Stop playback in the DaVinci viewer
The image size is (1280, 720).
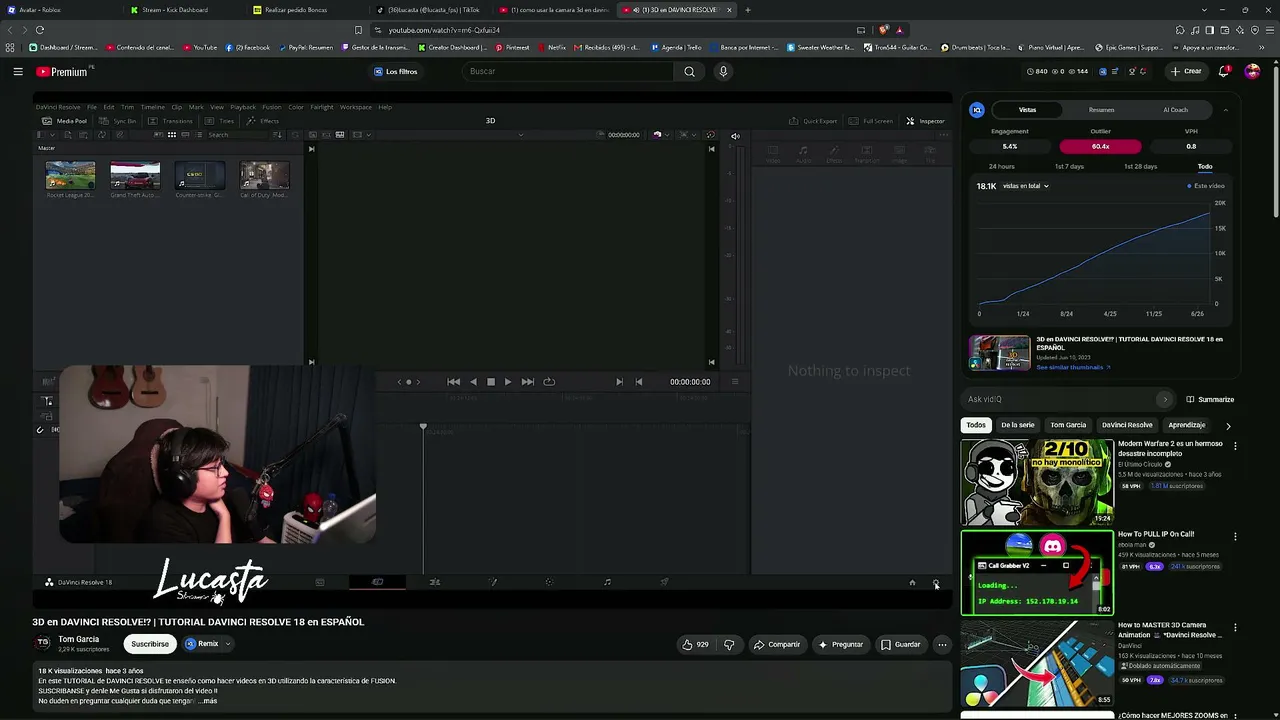[x=490, y=381]
